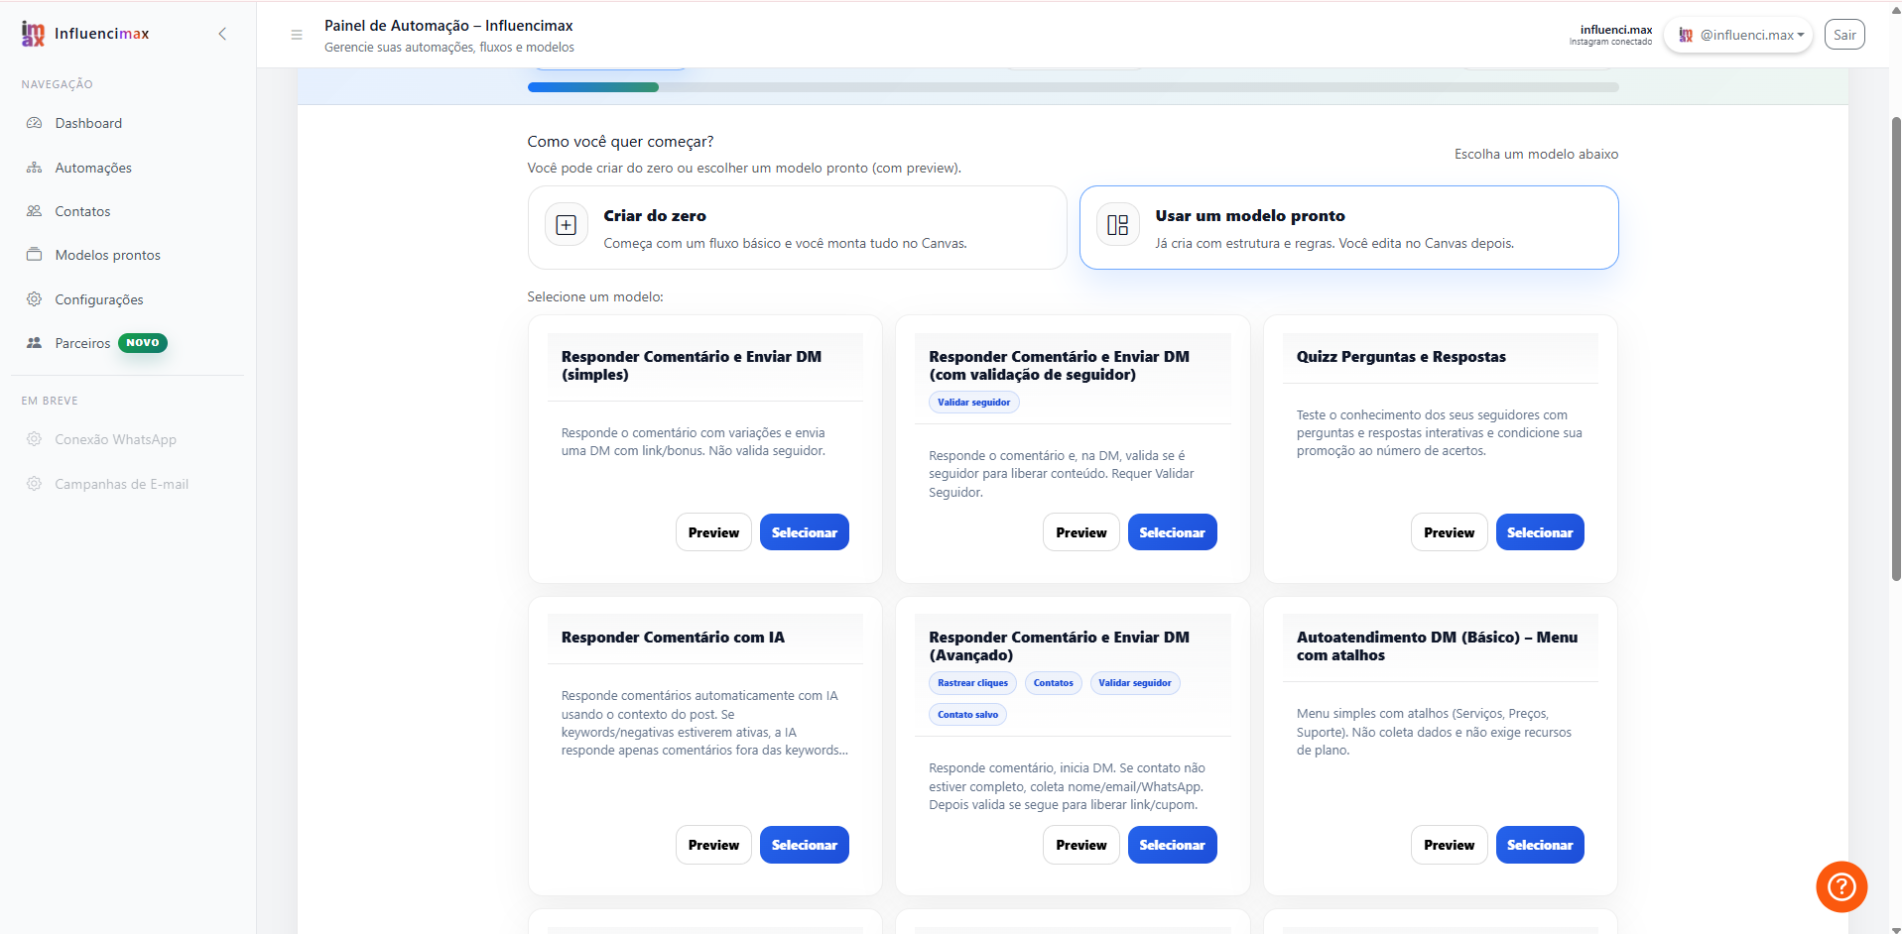Select the Quizz Perguntas e Respostas model

pyautogui.click(x=1540, y=532)
